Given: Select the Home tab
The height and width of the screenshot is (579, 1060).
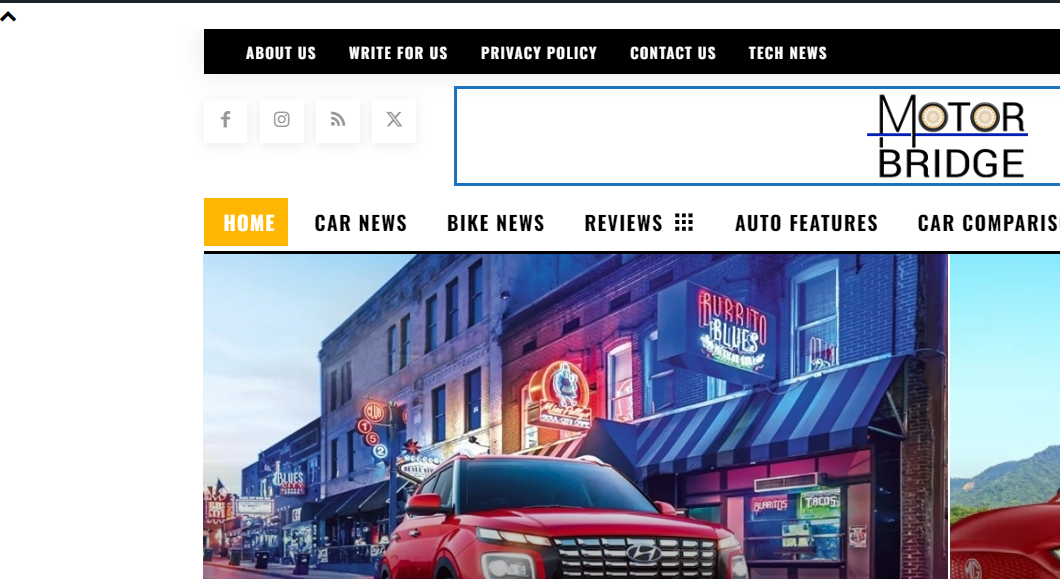Looking at the screenshot, I should pos(246,222).
